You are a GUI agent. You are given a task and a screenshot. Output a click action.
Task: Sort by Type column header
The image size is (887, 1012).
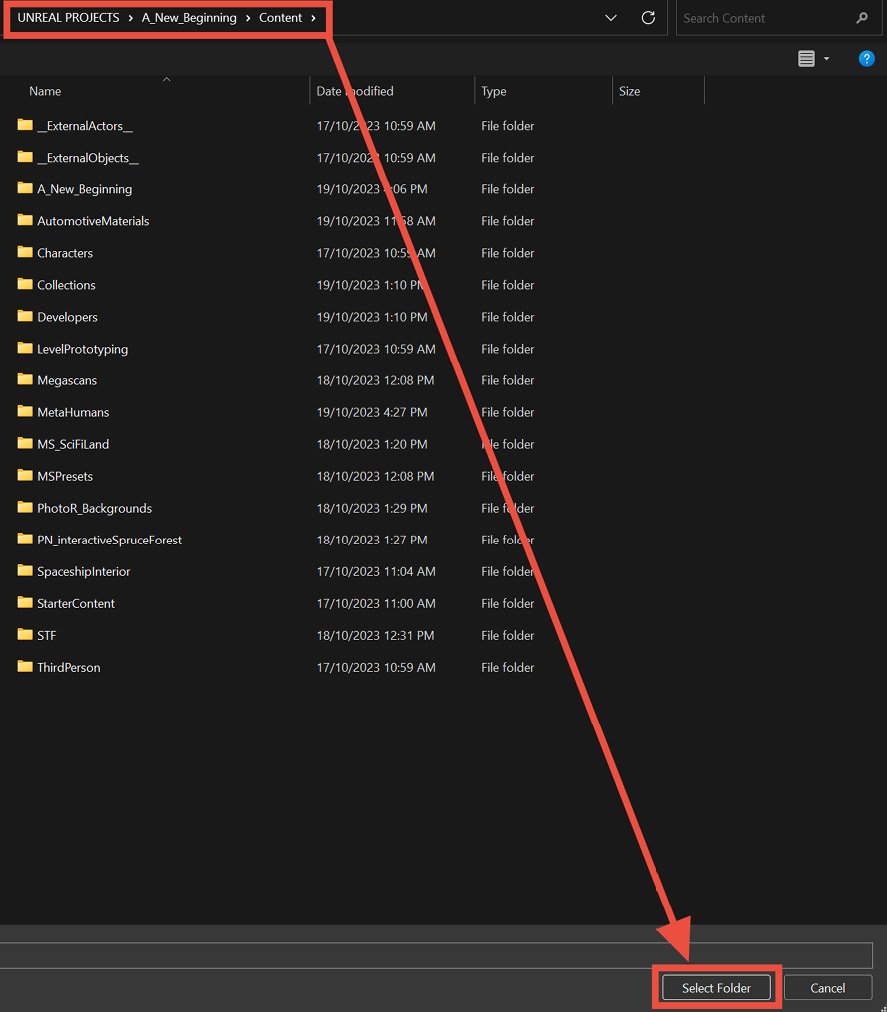click(x=494, y=91)
